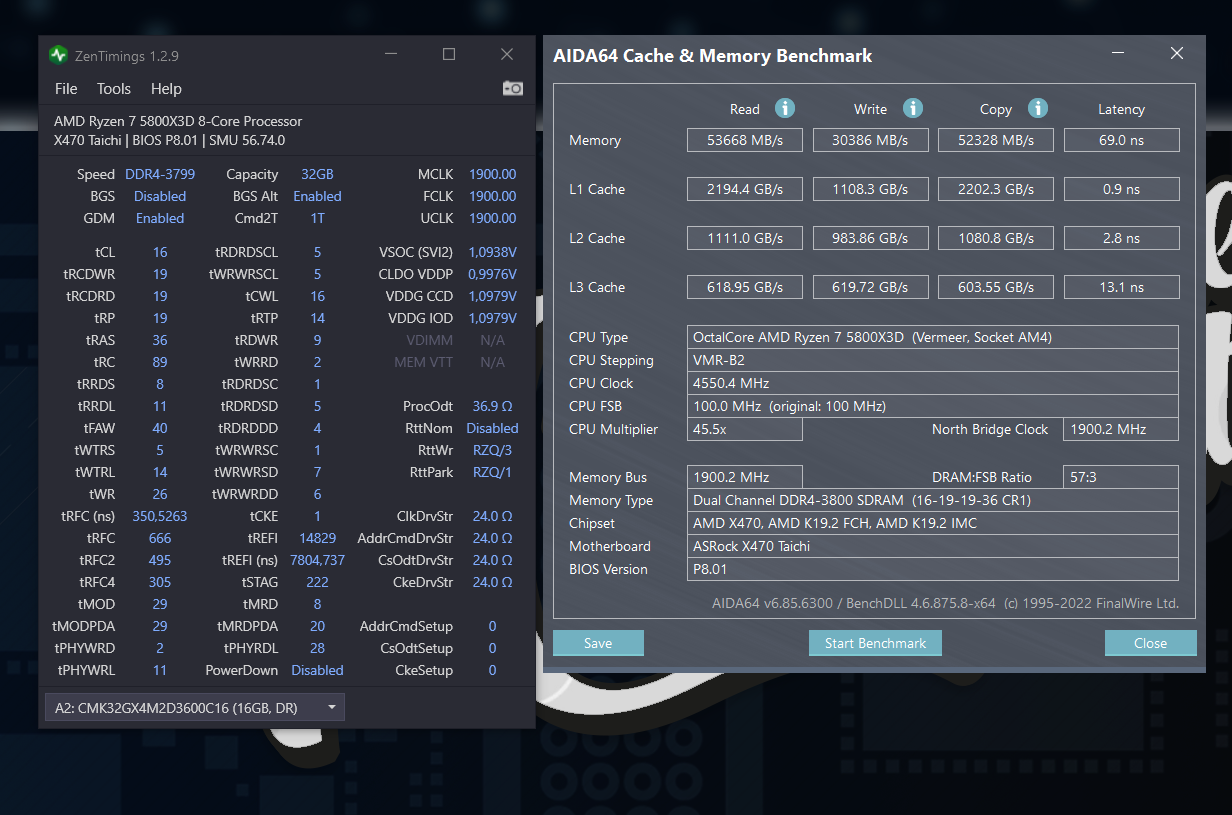Click the Memory Read value 53668 MB/s

745,140
